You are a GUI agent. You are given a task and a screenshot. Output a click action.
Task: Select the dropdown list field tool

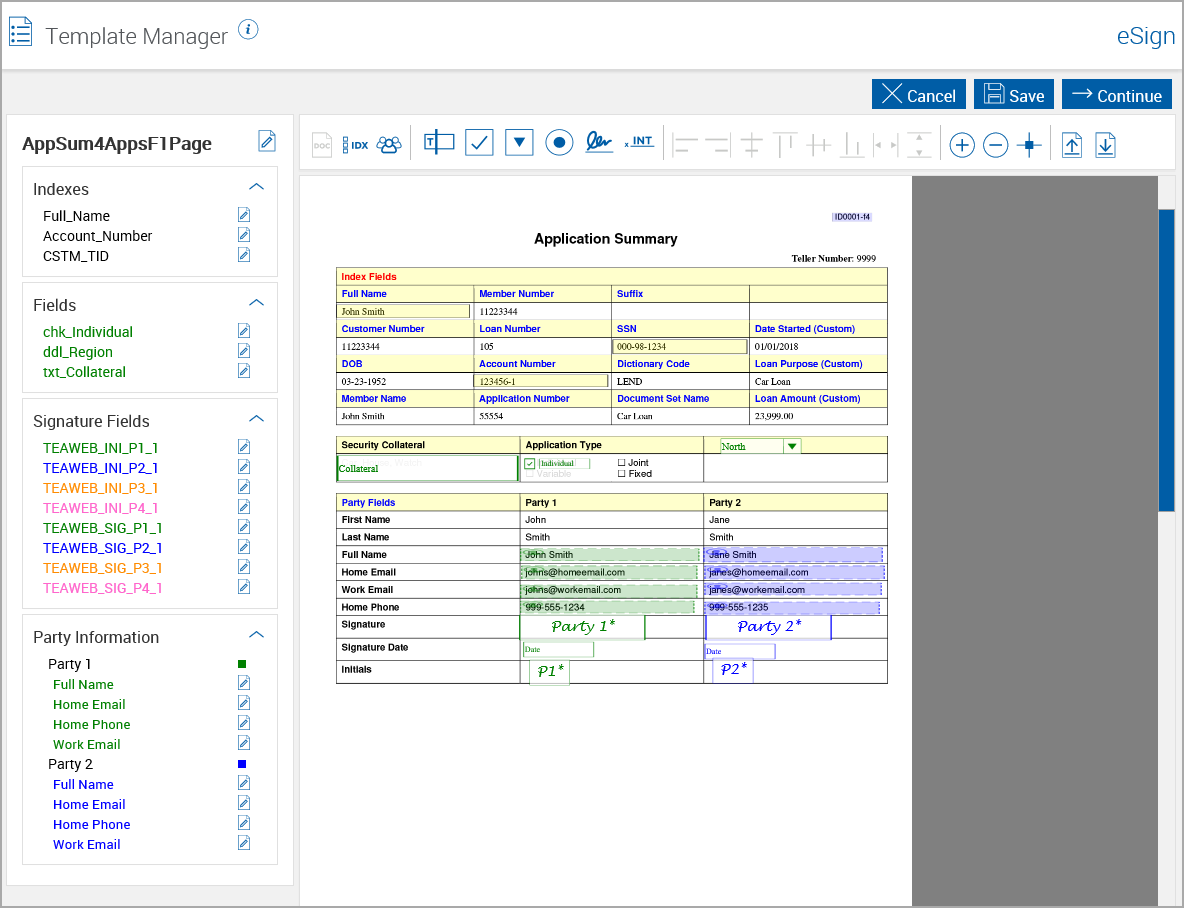[520, 142]
